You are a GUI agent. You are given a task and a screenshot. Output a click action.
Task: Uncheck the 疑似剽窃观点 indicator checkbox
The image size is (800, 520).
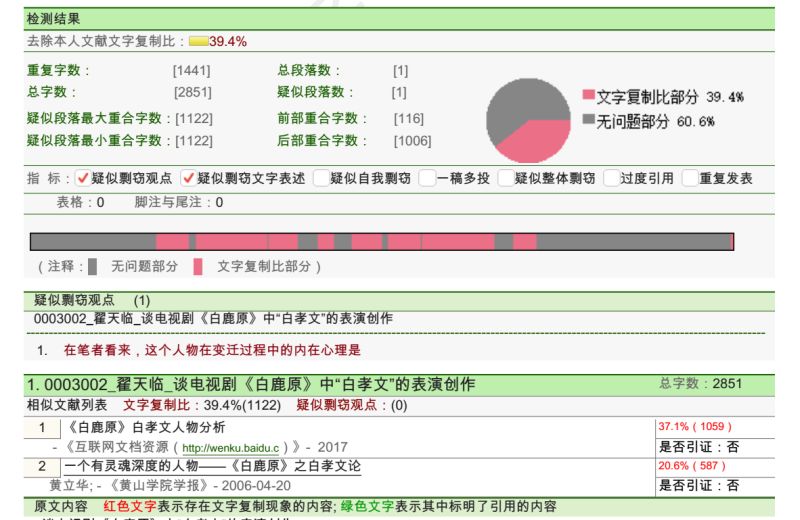point(83,179)
